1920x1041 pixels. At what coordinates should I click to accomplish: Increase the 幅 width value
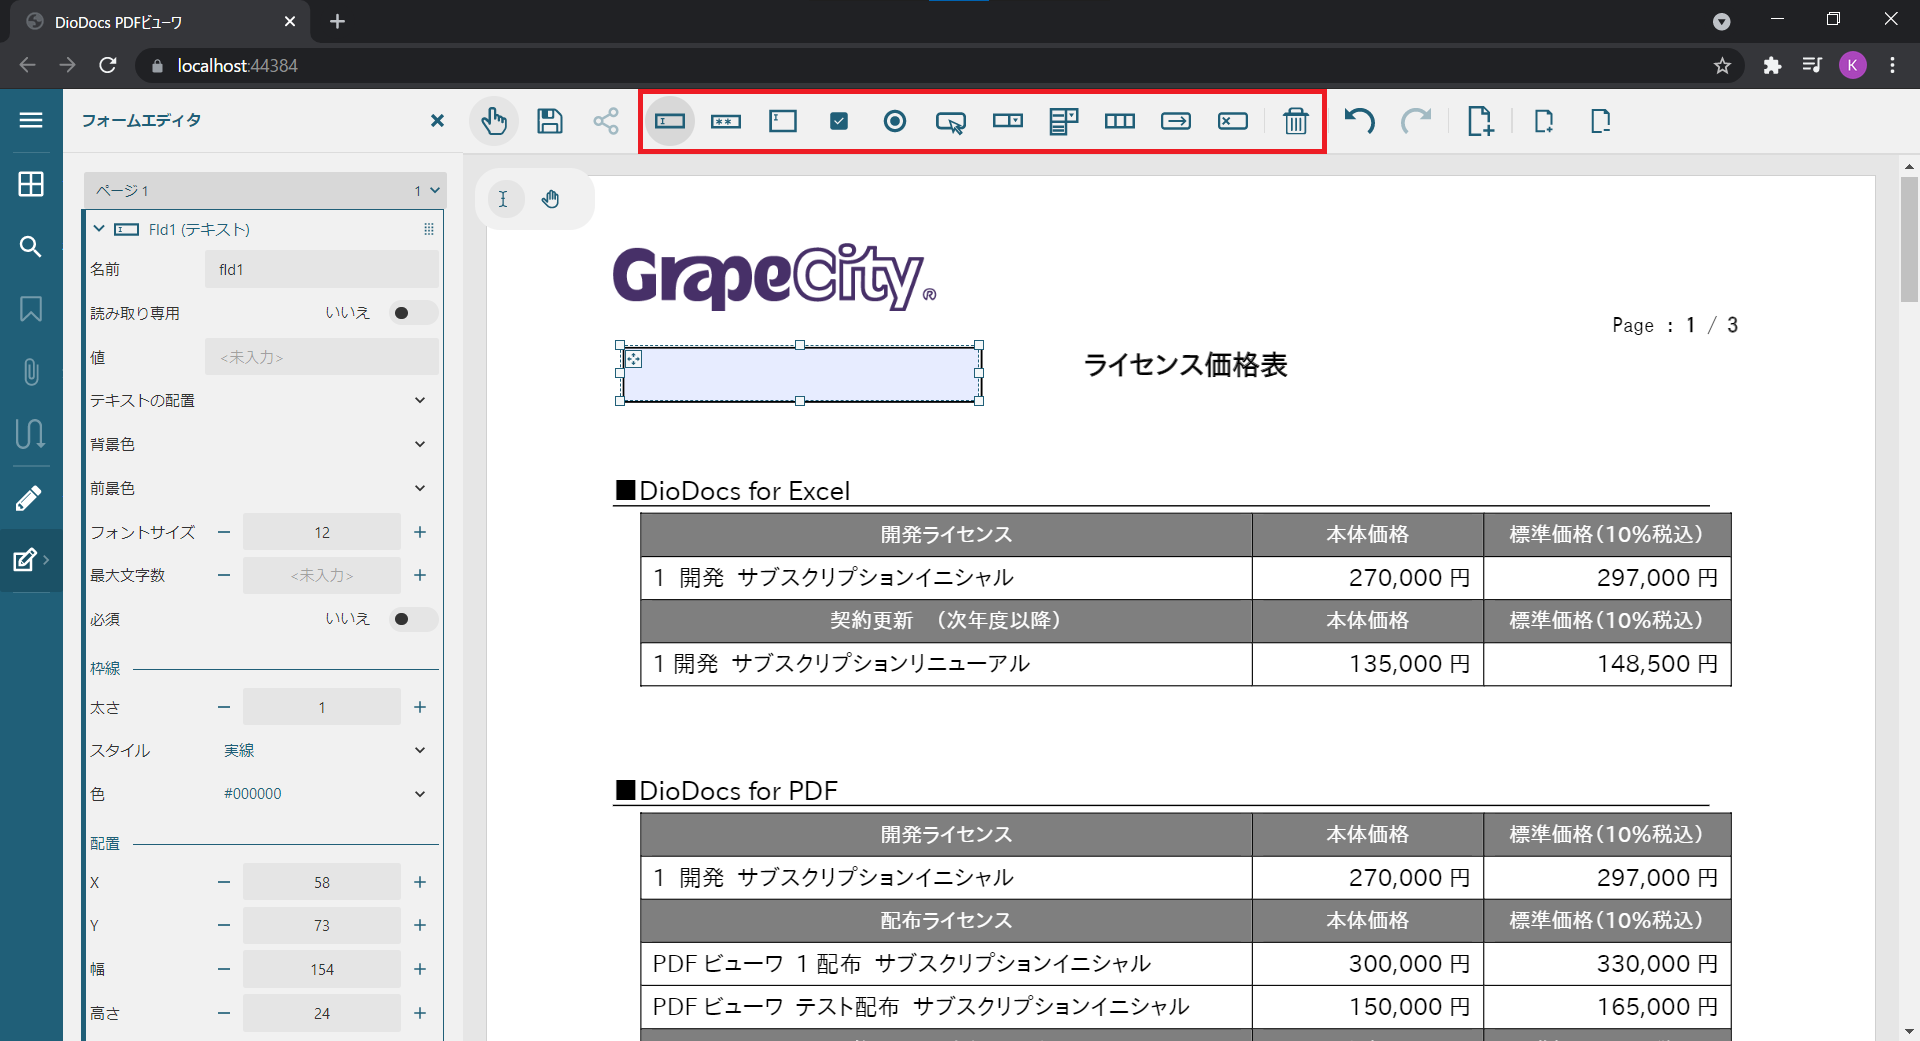(420, 969)
